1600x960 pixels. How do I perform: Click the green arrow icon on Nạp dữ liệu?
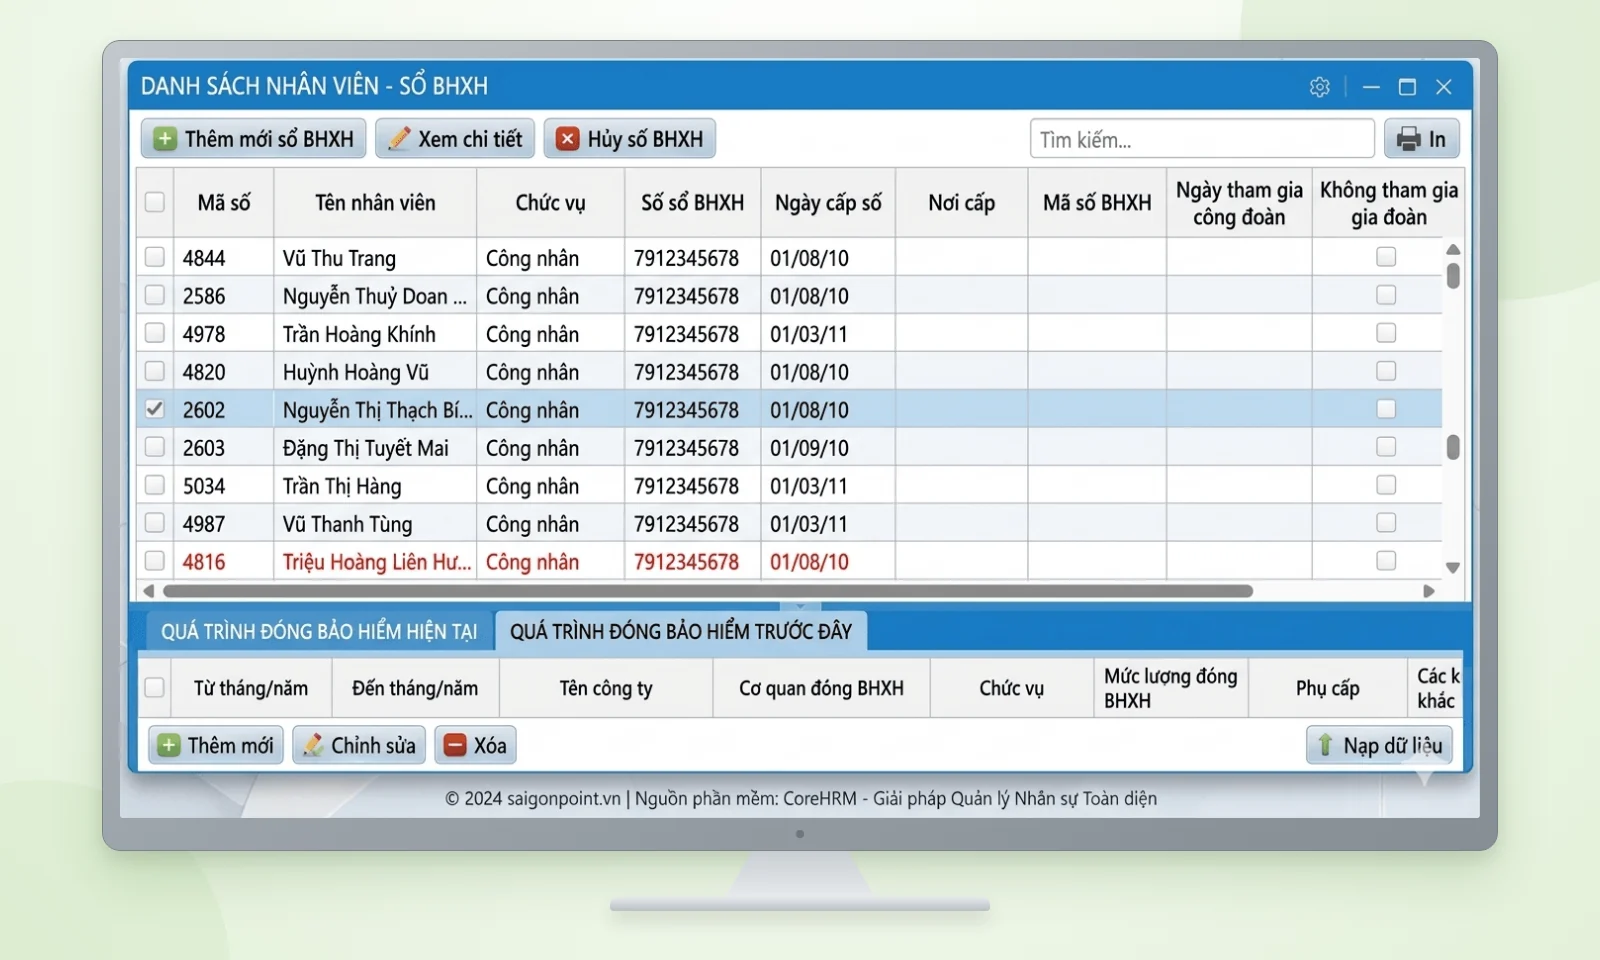pyautogui.click(x=1325, y=745)
